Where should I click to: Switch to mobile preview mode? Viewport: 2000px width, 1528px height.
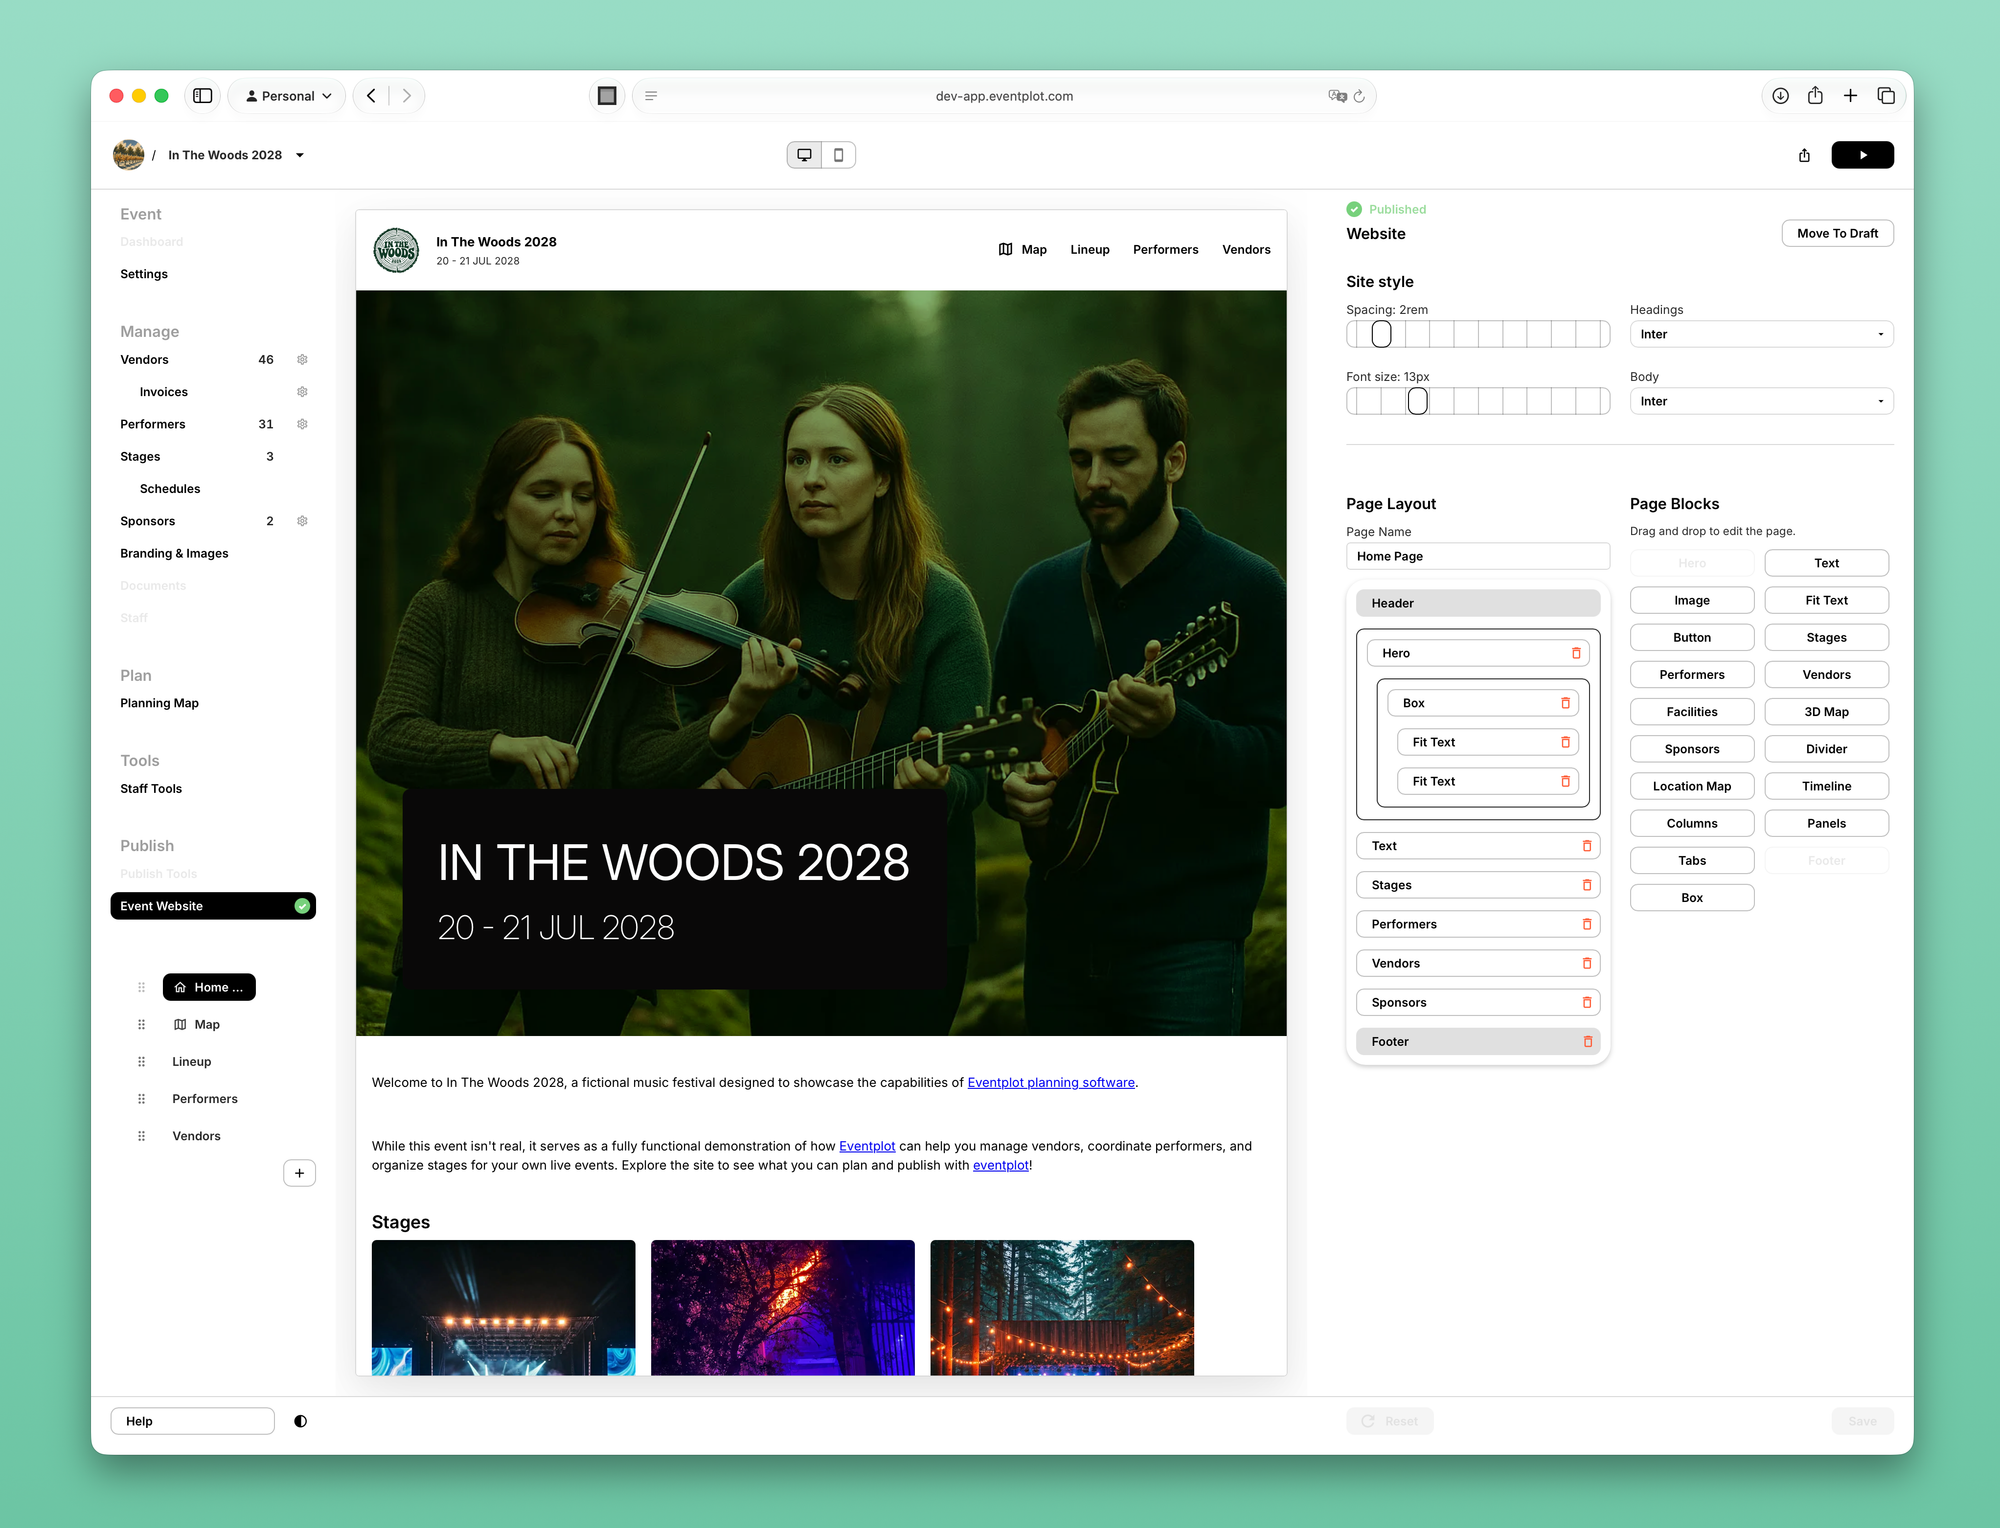pos(838,155)
